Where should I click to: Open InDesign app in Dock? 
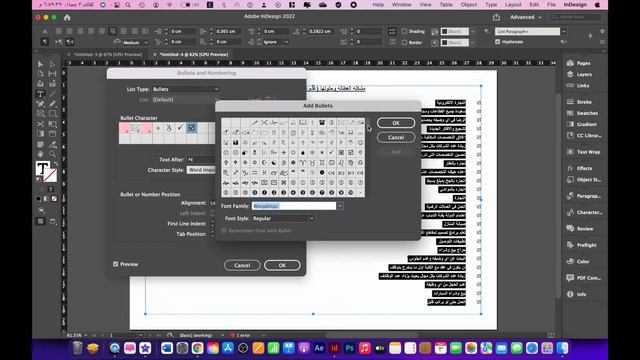[334, 348]
